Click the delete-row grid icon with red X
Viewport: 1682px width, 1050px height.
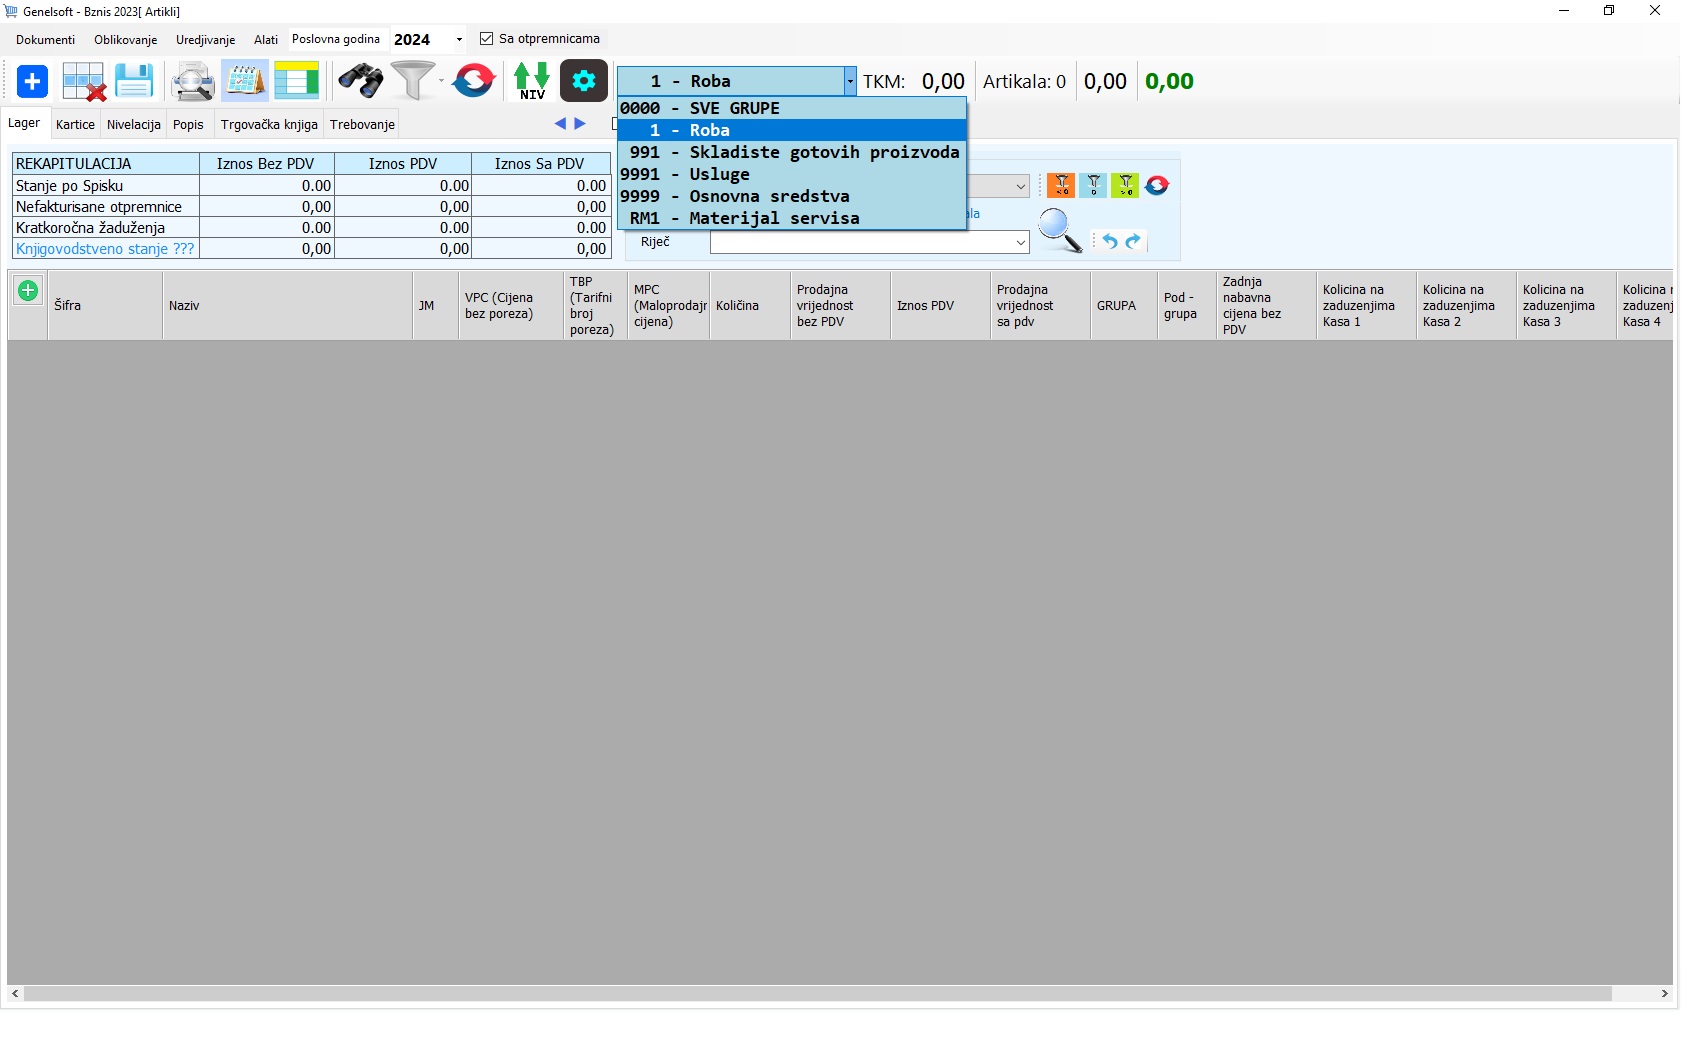[x=84, y=81]
